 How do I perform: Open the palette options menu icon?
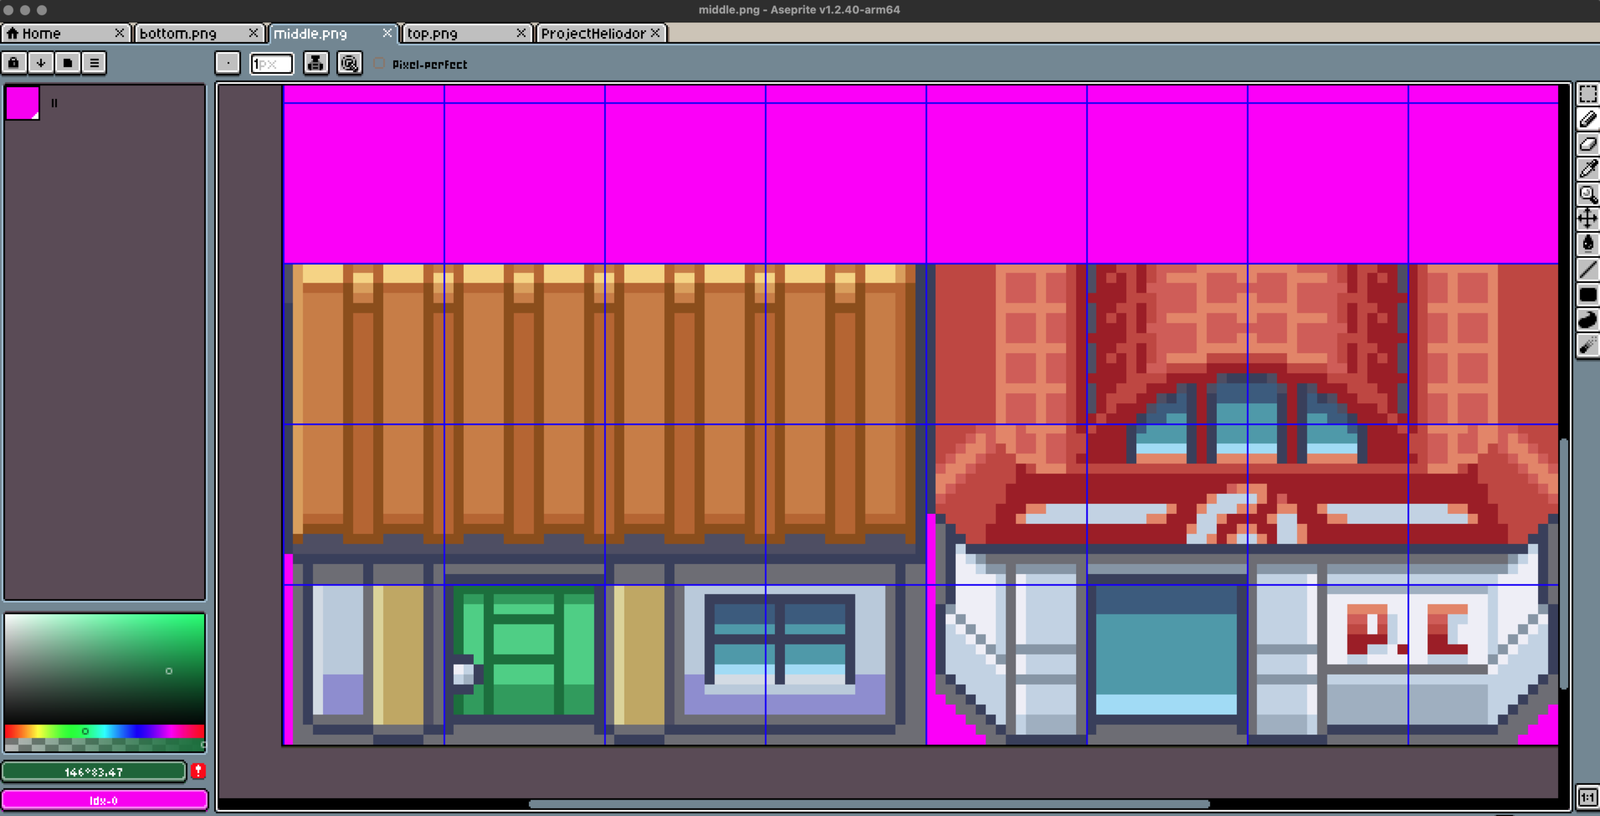(94, 63)
